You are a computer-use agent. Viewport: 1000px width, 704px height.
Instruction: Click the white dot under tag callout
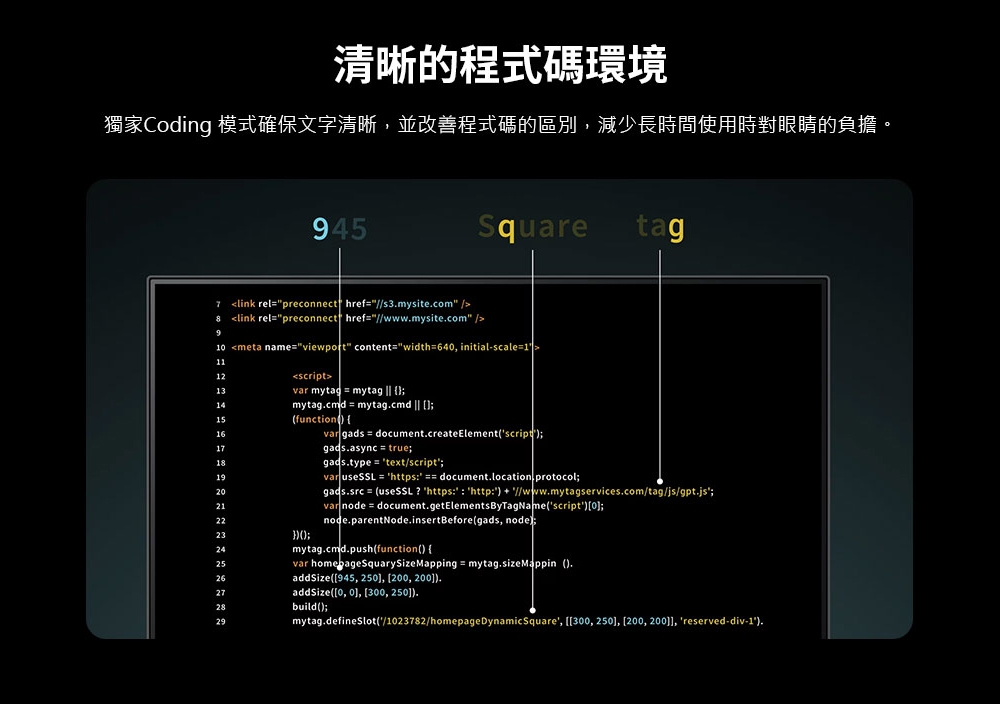[x=660, y=481]
